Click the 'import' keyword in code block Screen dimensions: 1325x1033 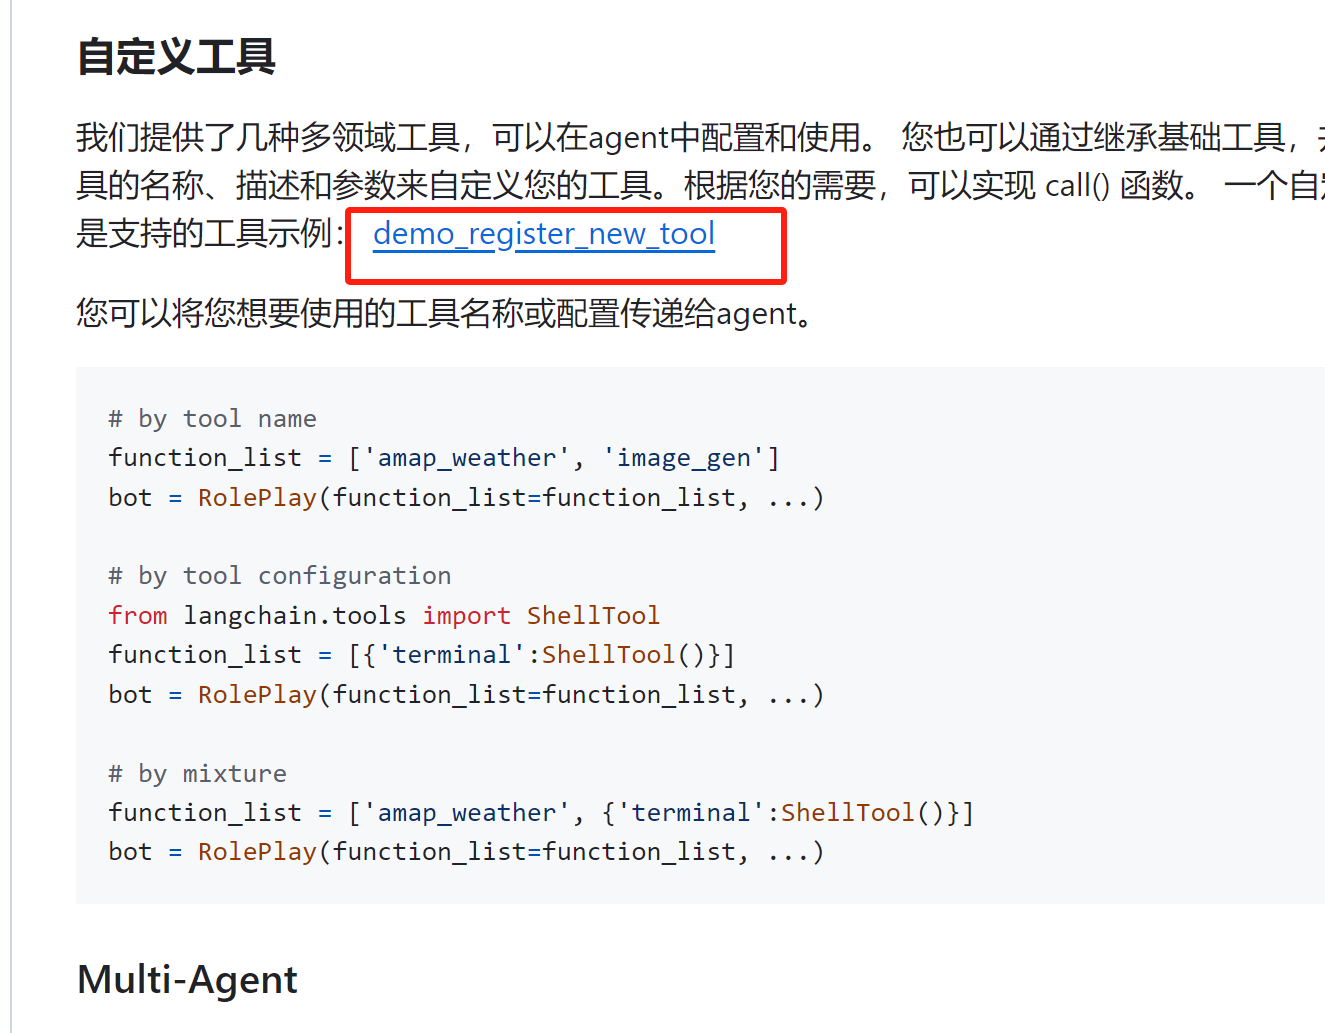point(466,615)
